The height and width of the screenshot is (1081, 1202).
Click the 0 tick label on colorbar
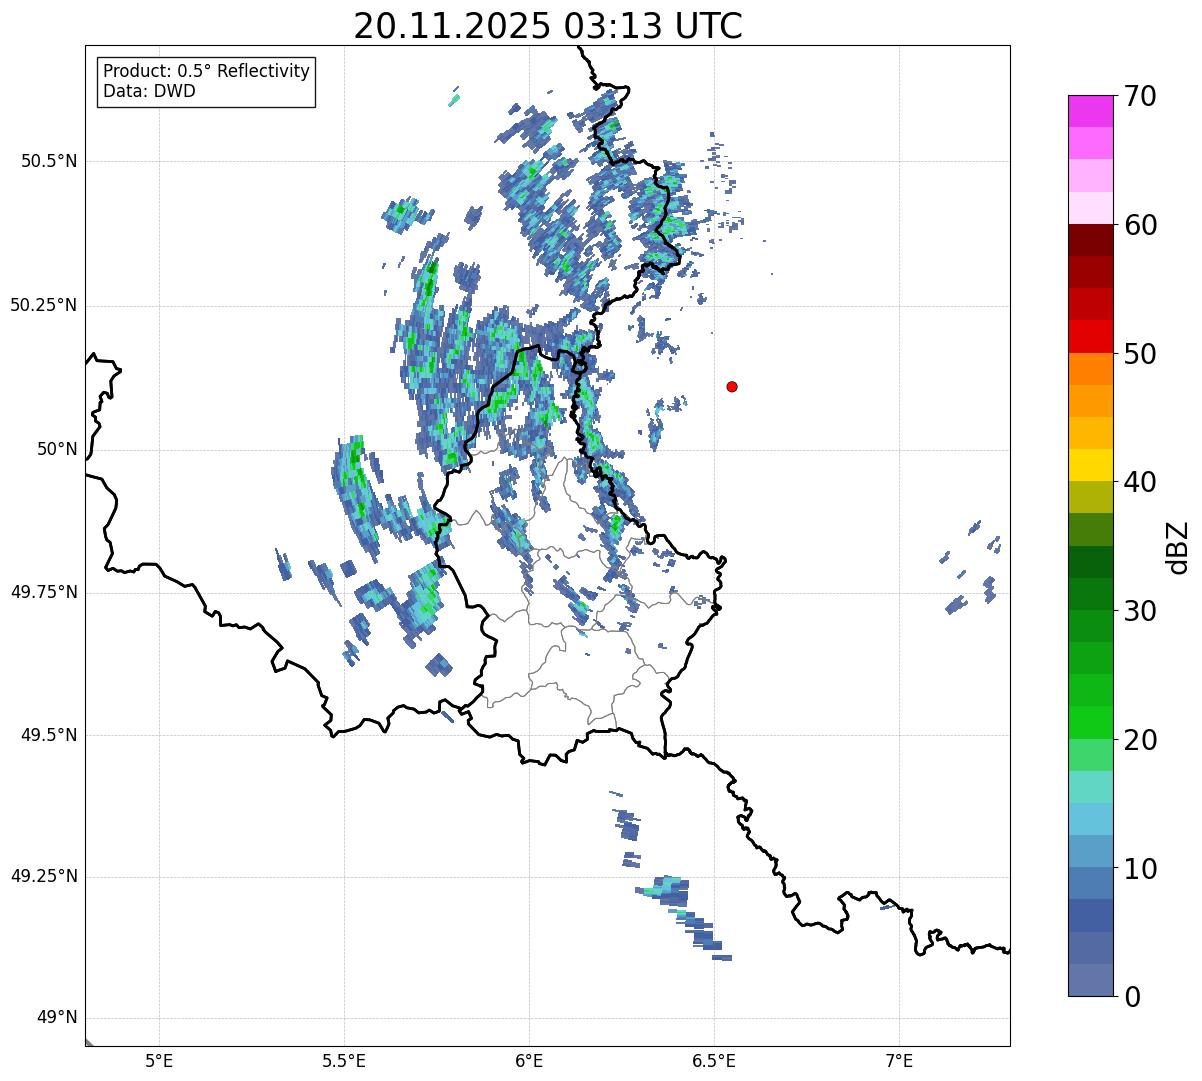click(x=1131, y=997)
